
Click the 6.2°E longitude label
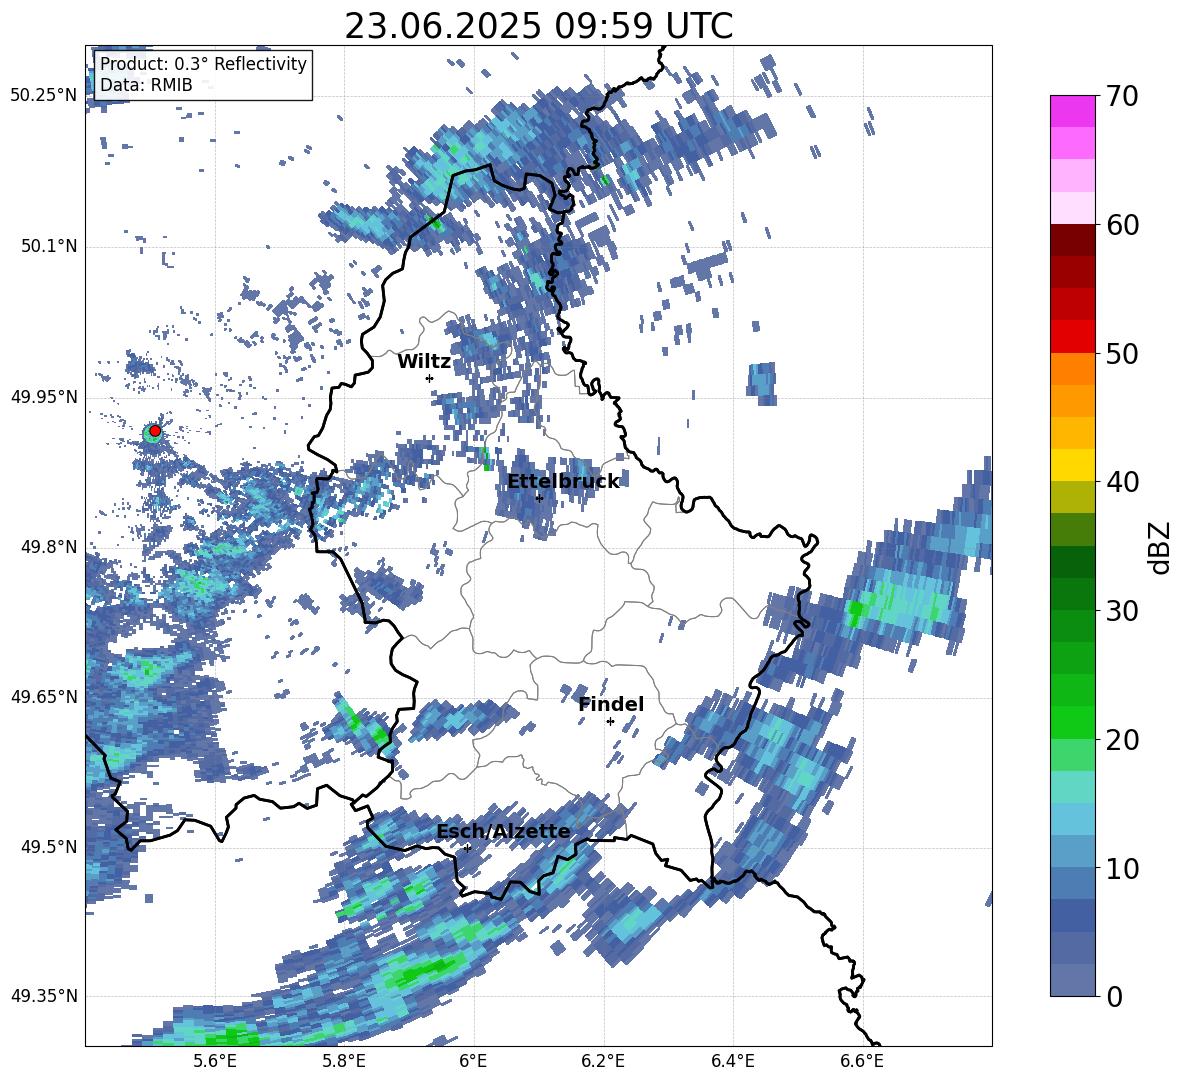pos(603,1061)
